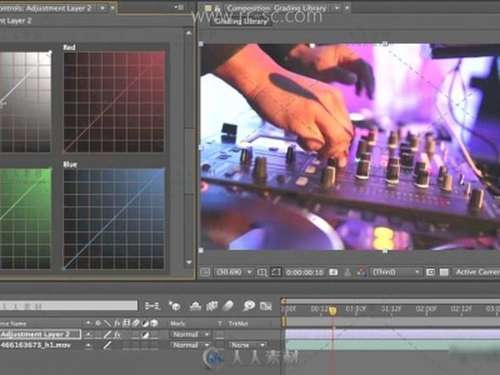Viewport: 500px width, 375px height.
Task: Open blending mode dropdown for Adjustment Layer 2
Action: pos(191,334)
